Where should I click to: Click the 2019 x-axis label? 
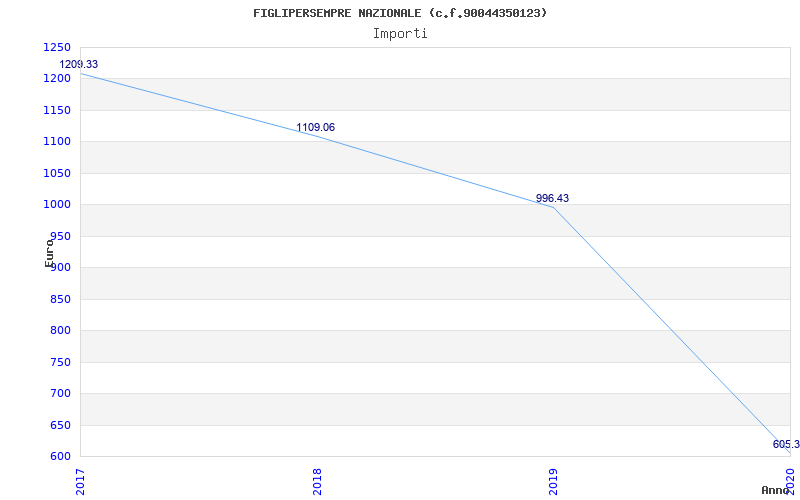[554, 482]
